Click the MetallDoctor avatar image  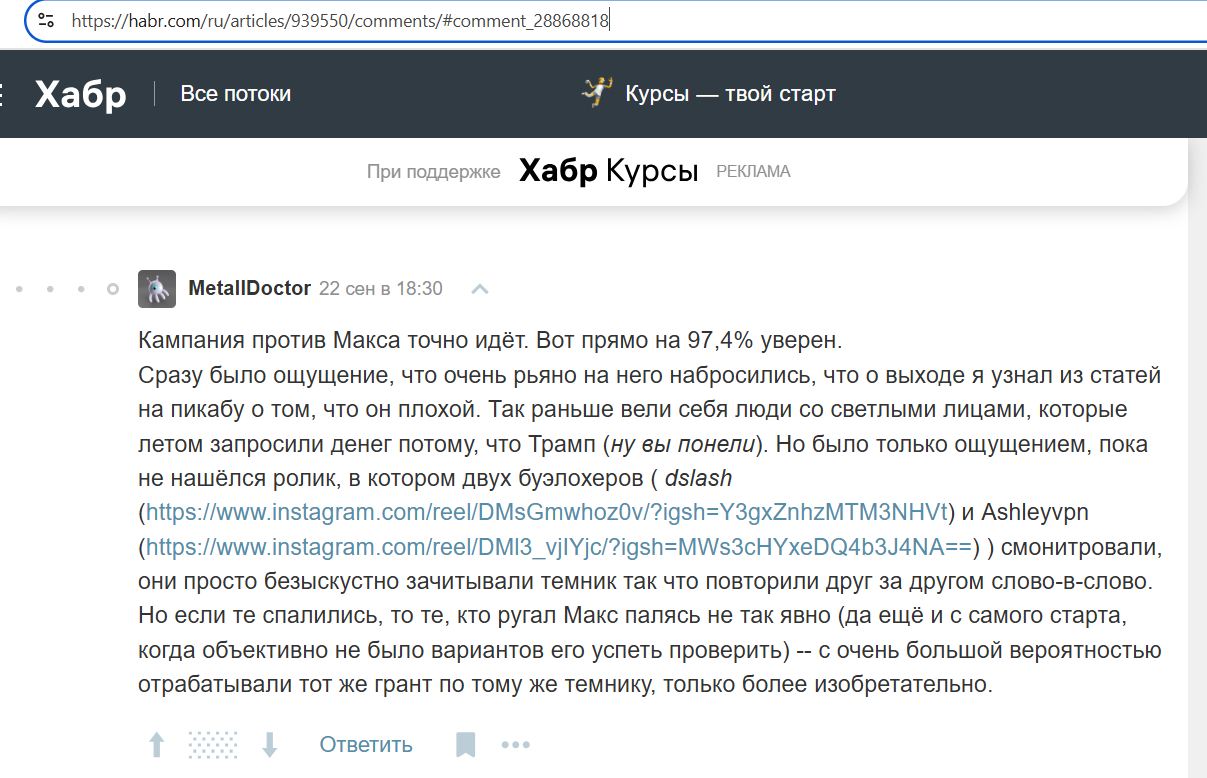[x=157, y=289]
